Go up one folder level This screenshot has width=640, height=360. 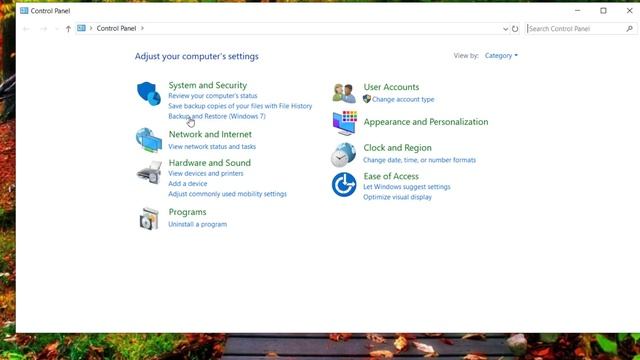68,29
